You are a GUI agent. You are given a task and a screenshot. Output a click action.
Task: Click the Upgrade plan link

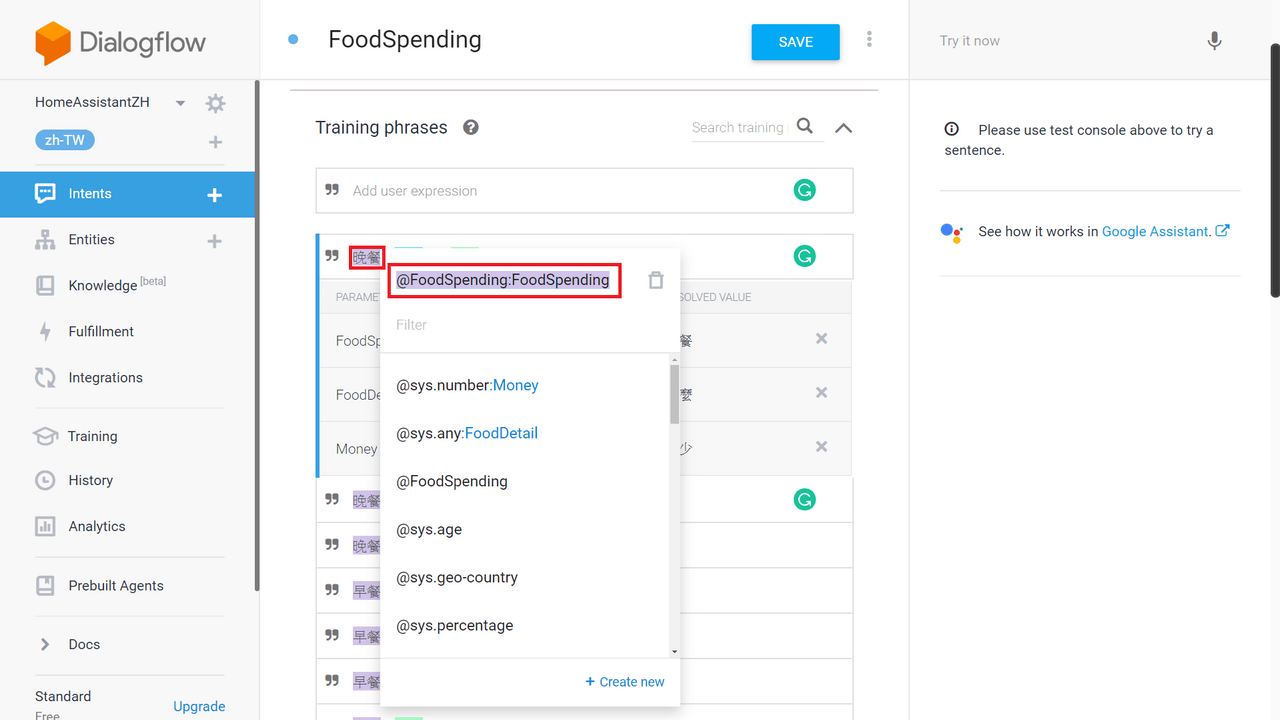(199, 706)
